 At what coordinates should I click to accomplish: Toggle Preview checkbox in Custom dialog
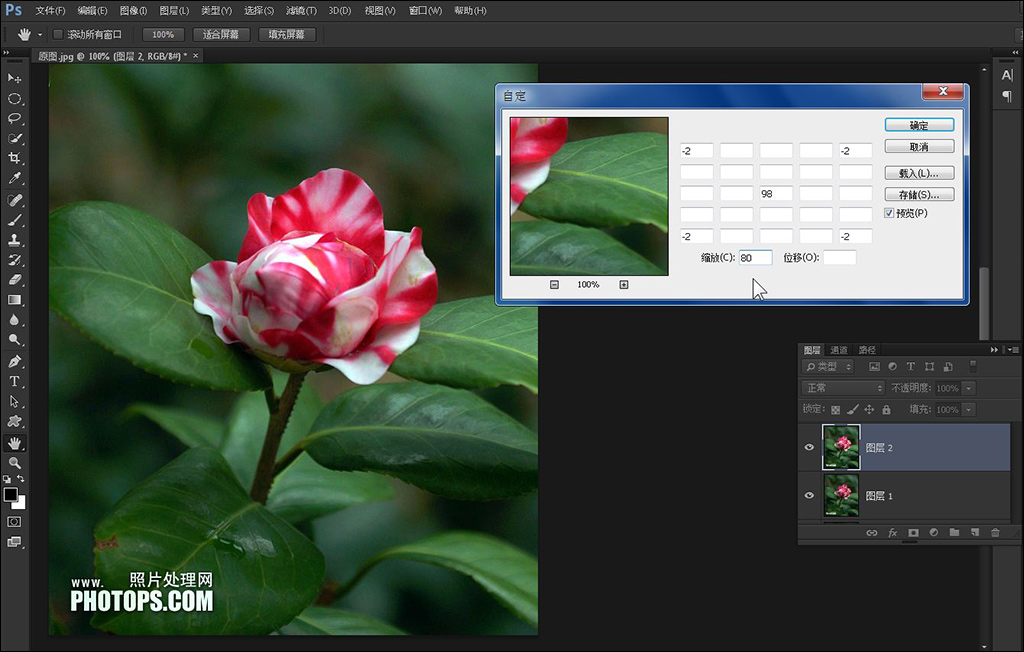point(889,213)
